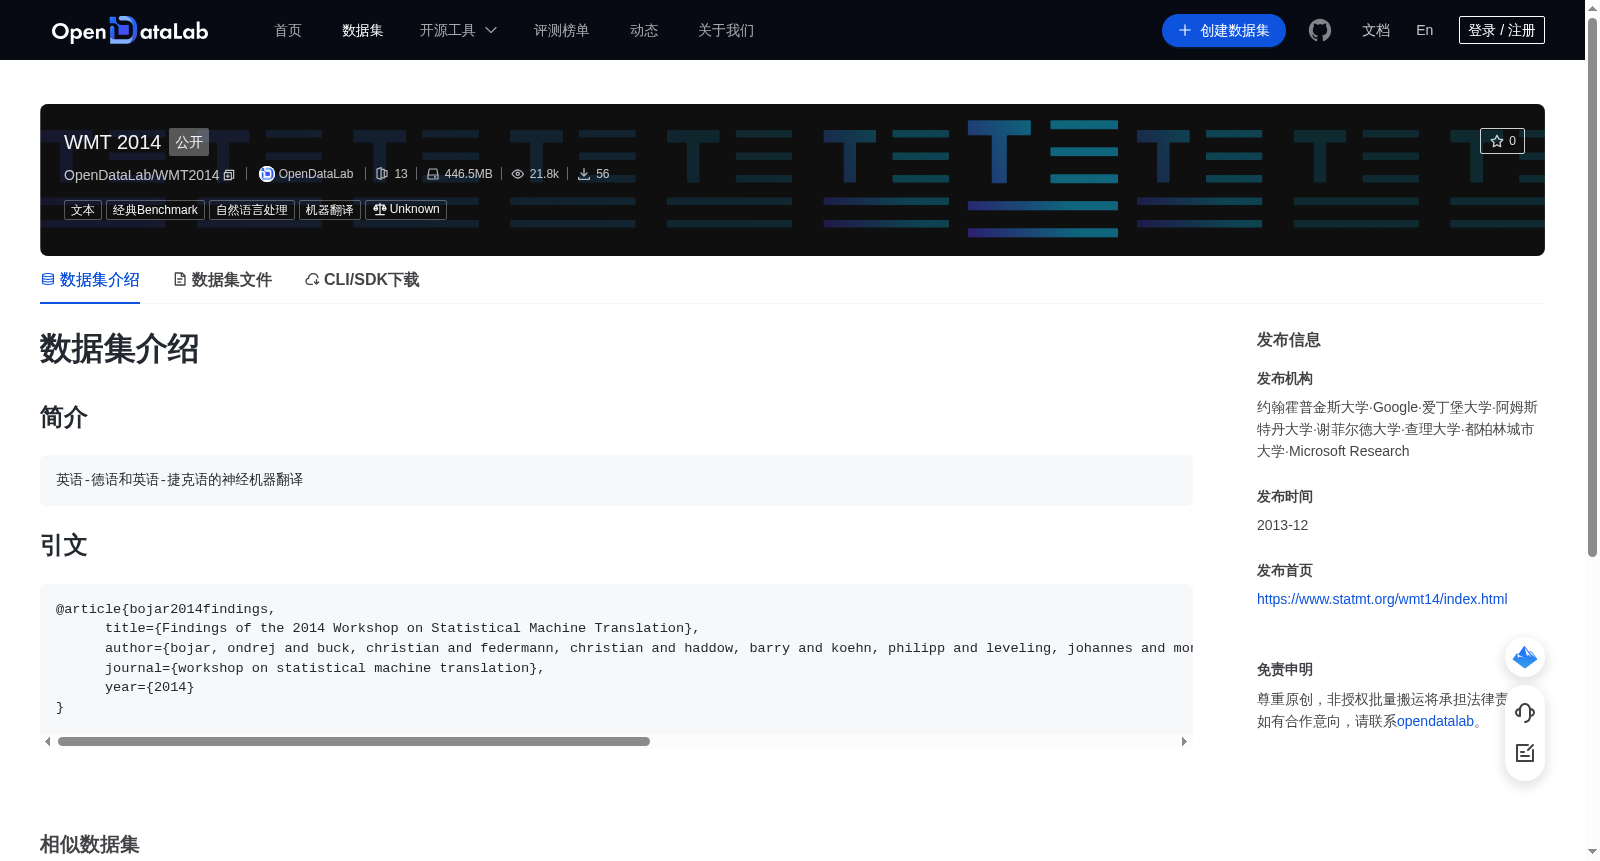Image resolution: width=1600 pixels, height=861 pixels.
Task: Click the citation horizontal scrollbar thumb
Action: click(x=354, y=742)
